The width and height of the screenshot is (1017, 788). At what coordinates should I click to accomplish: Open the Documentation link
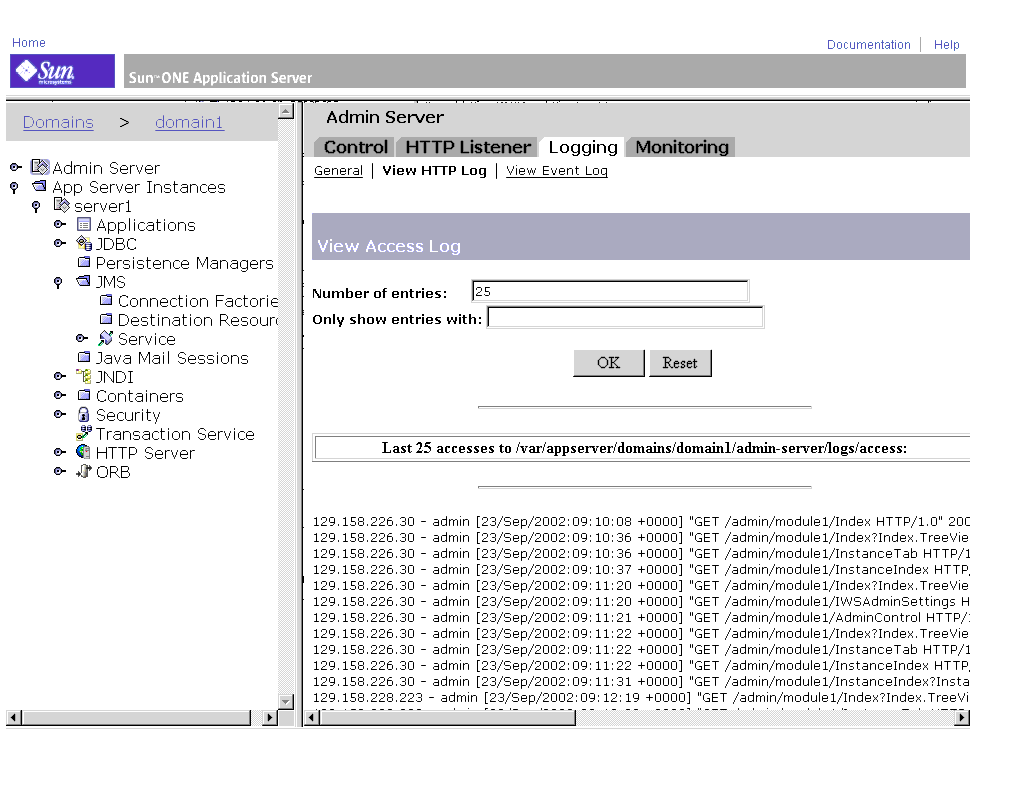[868, 45]
